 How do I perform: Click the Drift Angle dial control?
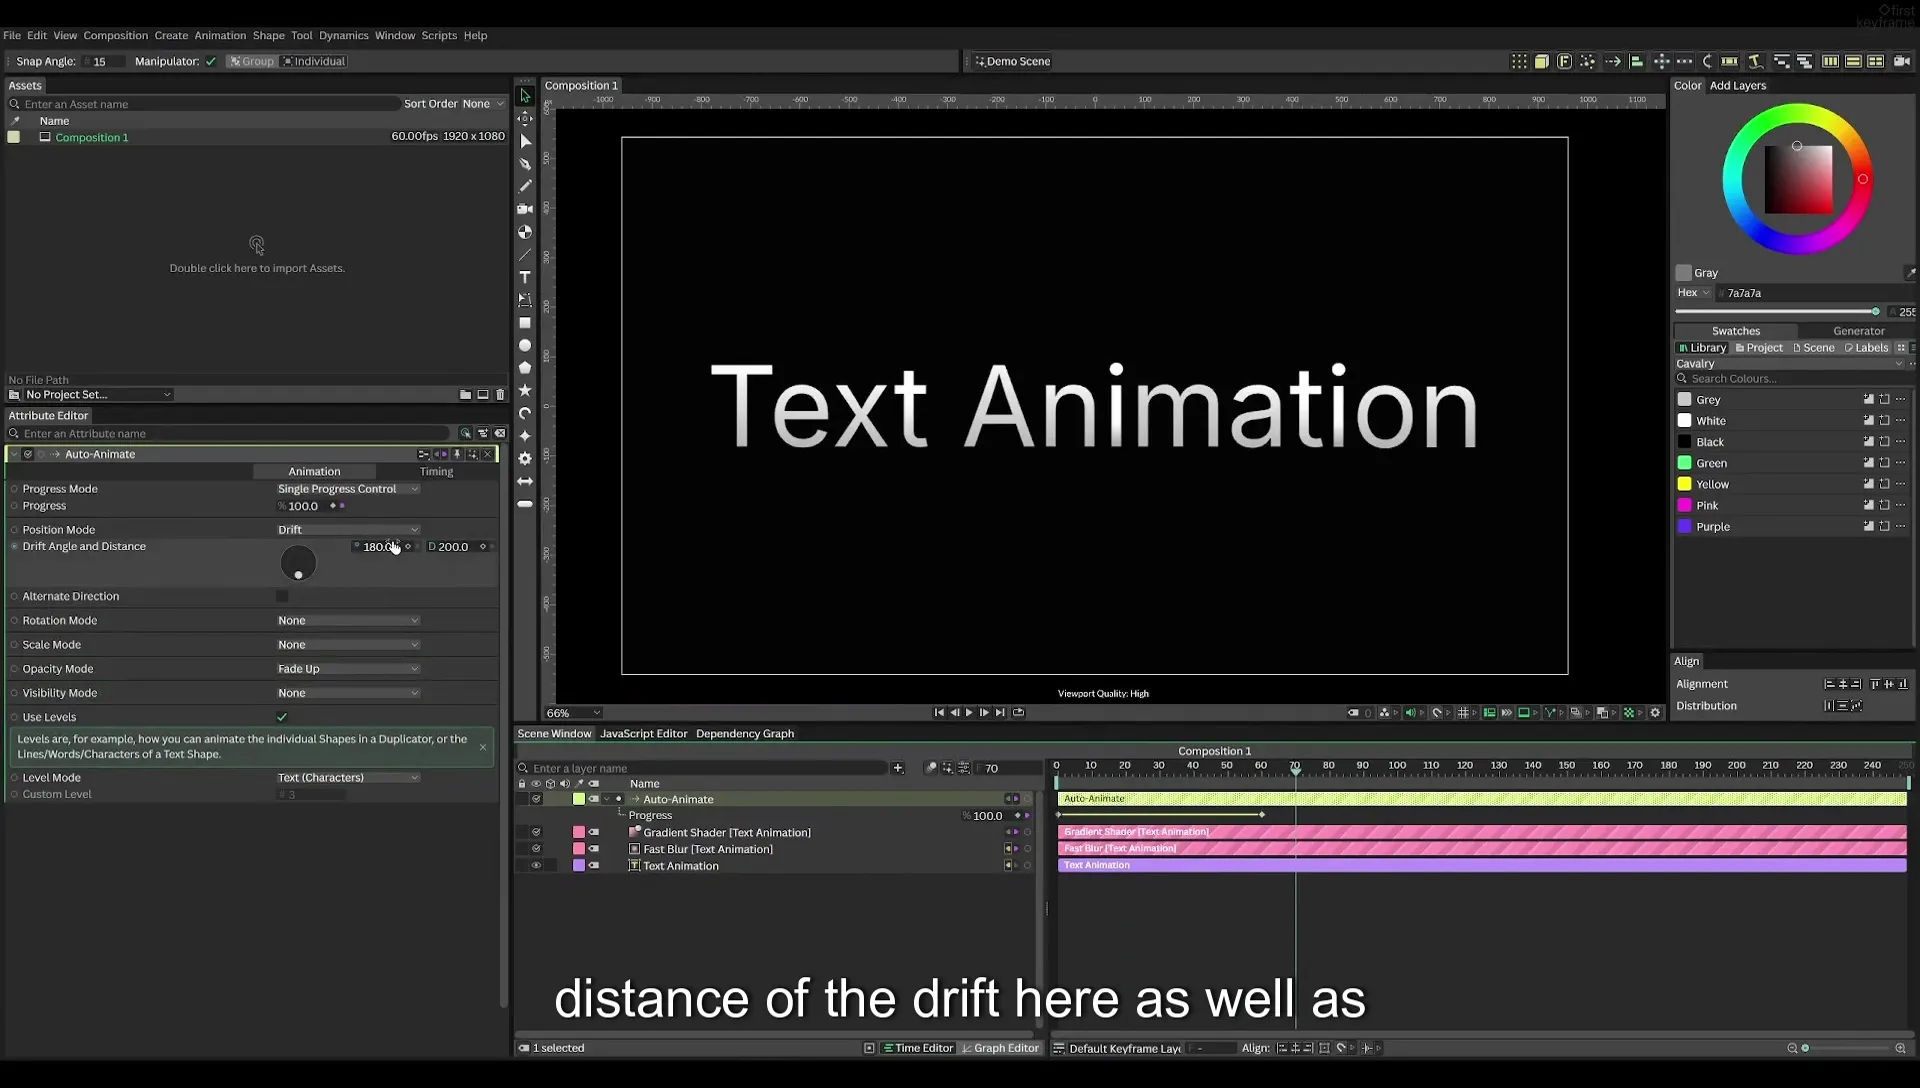pyautogui.click(x=298, y=564)
